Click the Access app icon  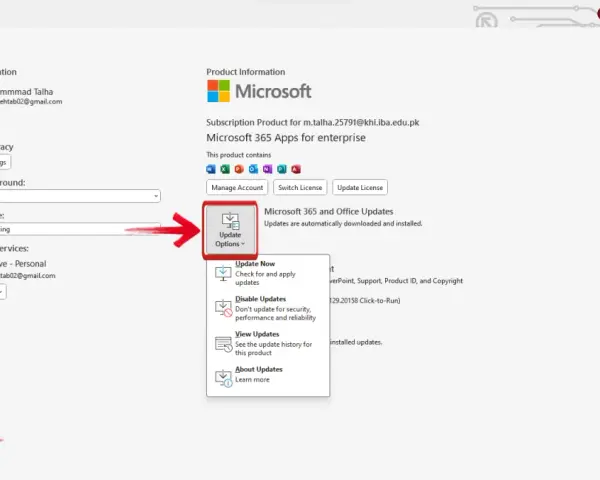(x=296, y=169)
